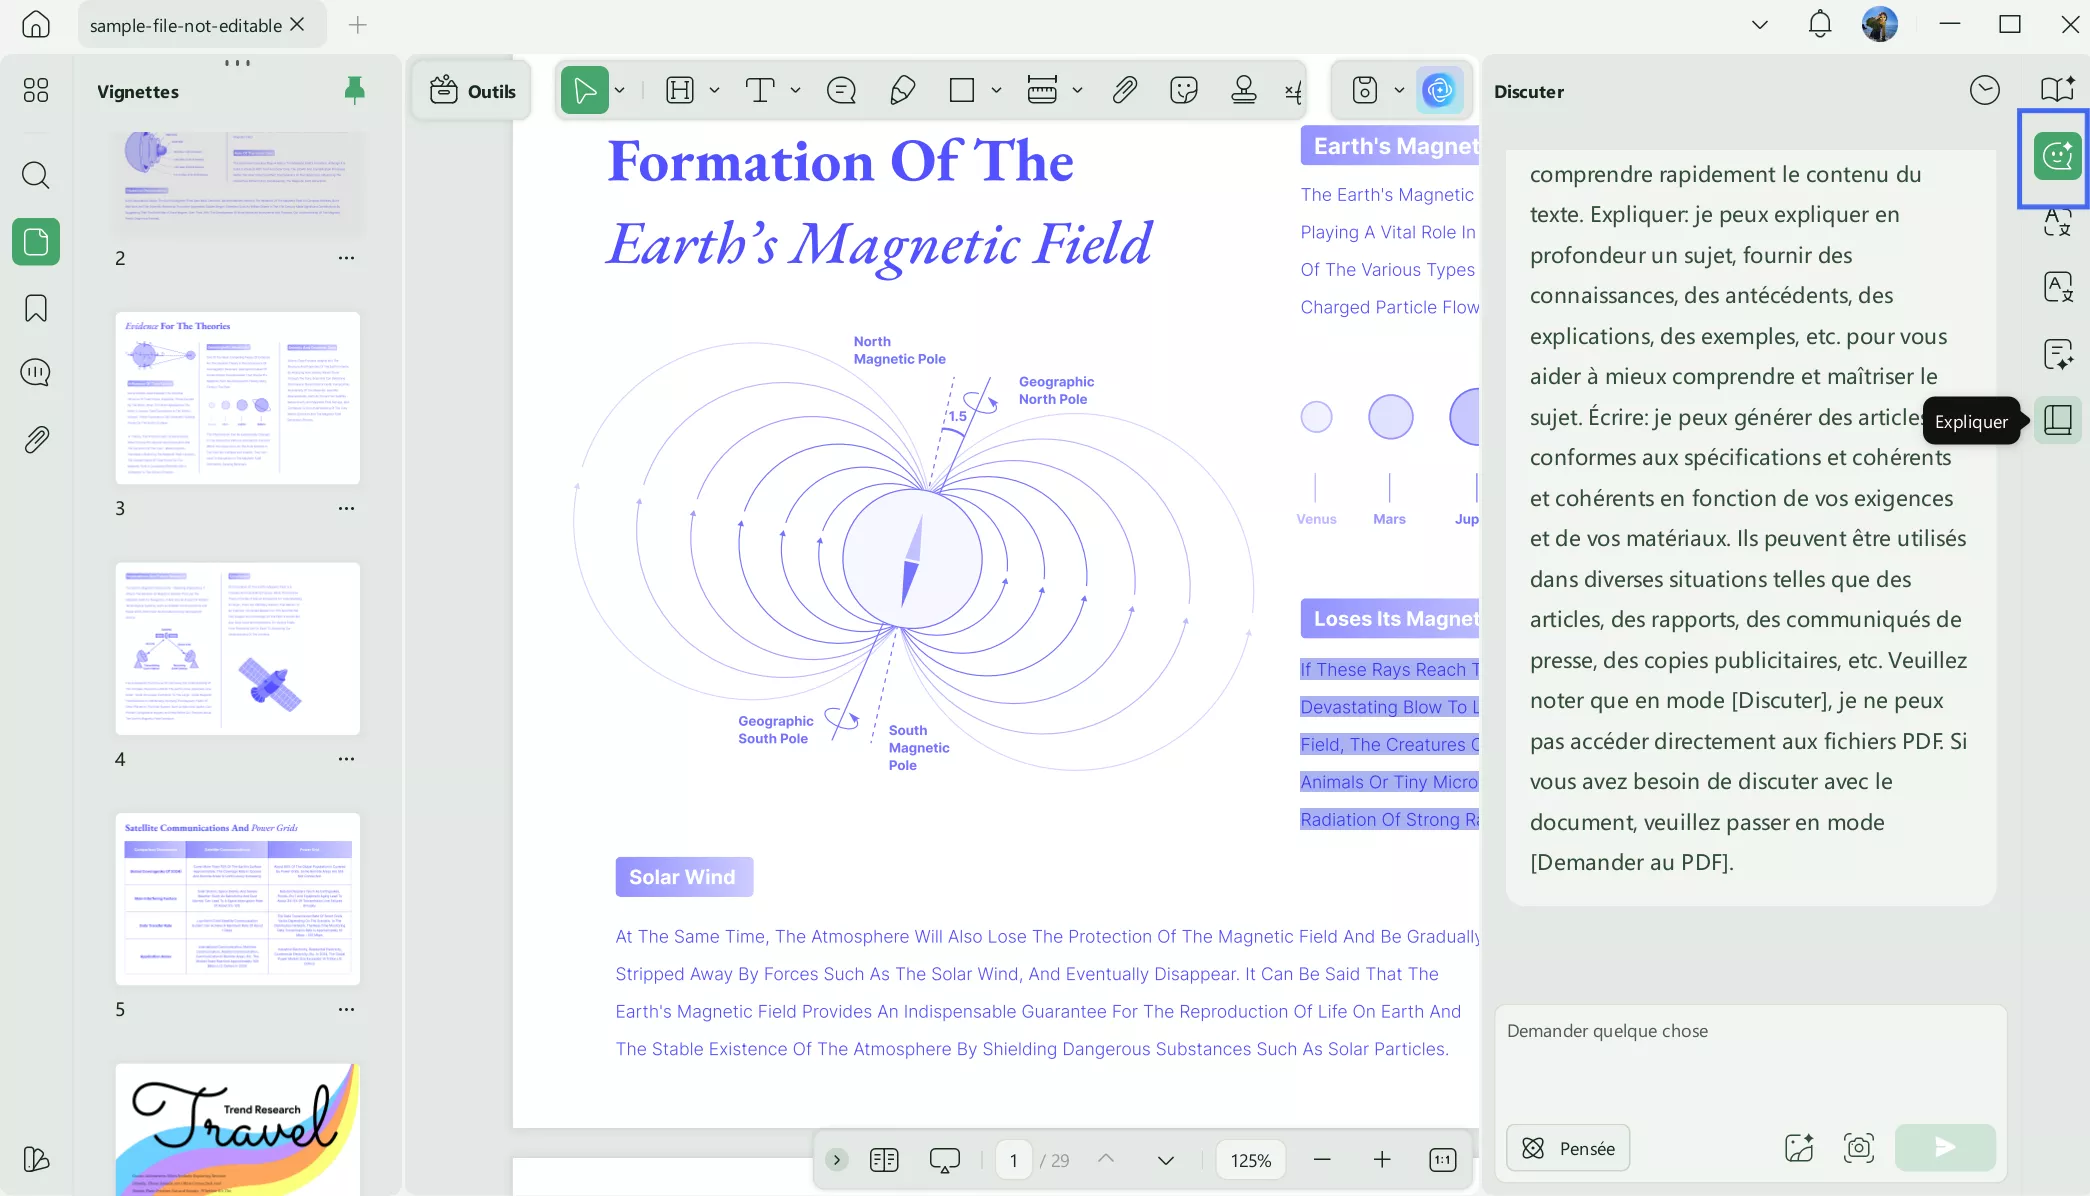Open the bookmarks panel icon
This screenshot has height=1196, width=2090.
[36, 308]
